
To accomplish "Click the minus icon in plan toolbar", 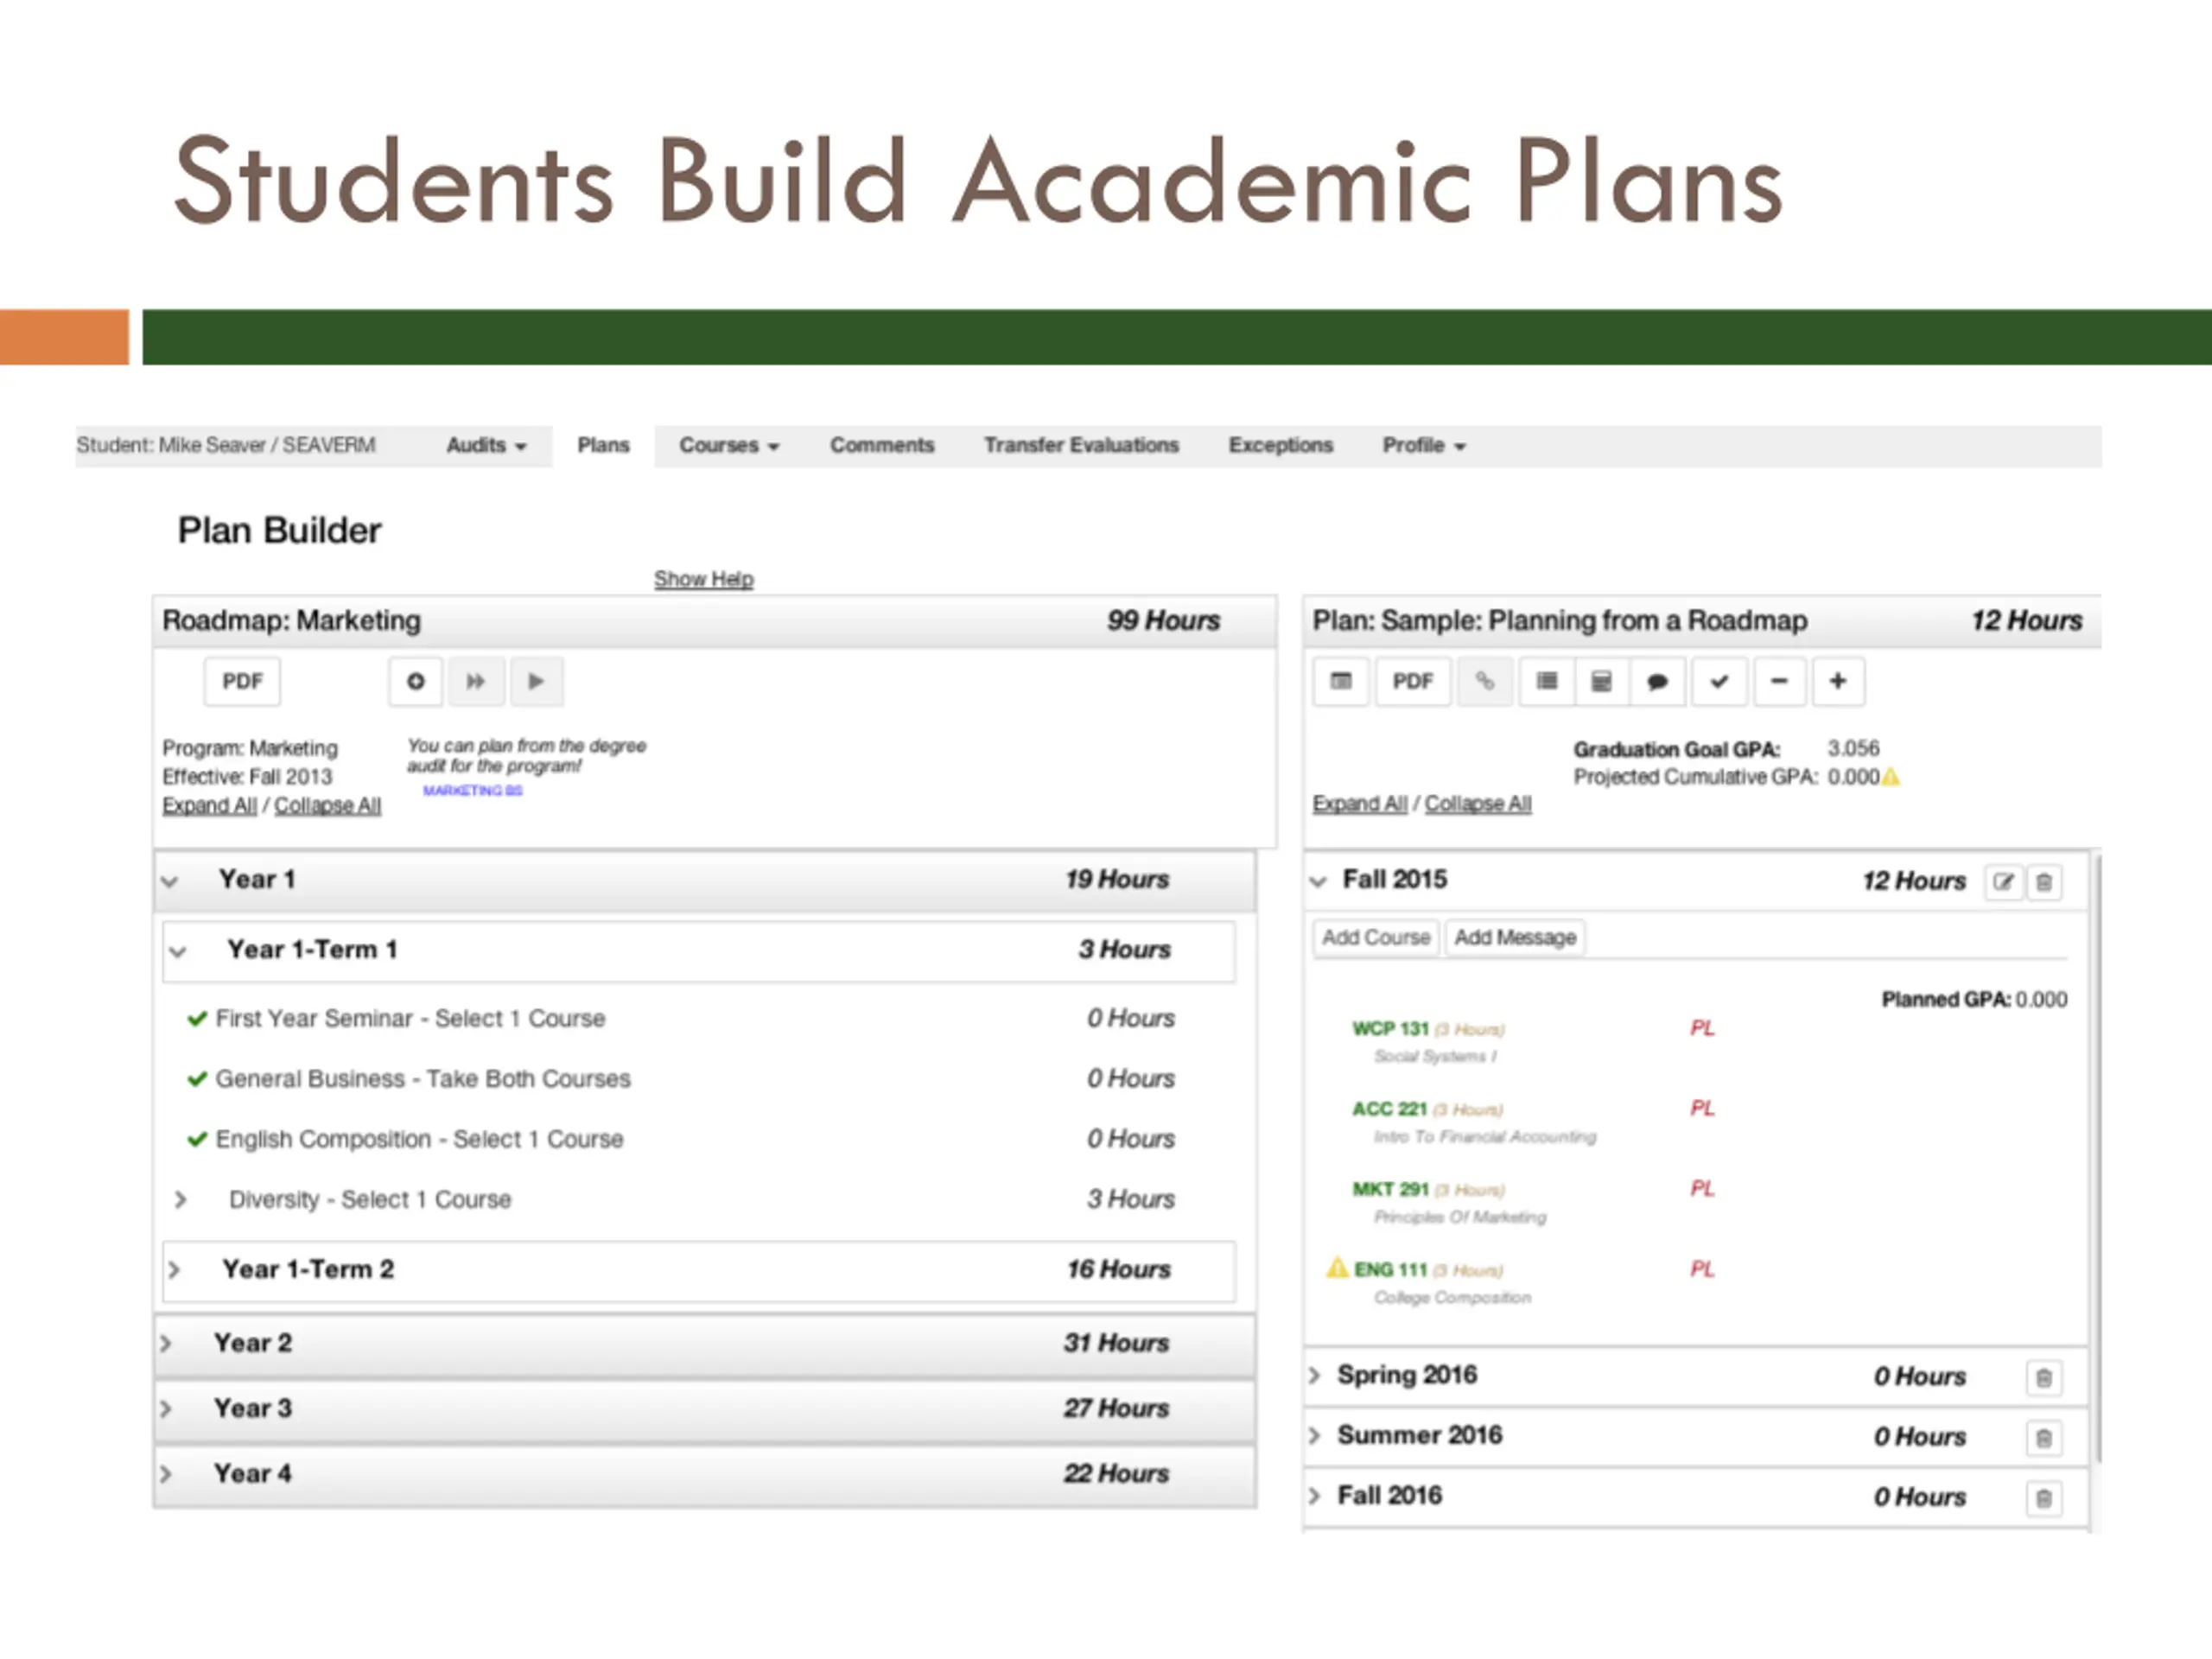I will click(1779, 682).
